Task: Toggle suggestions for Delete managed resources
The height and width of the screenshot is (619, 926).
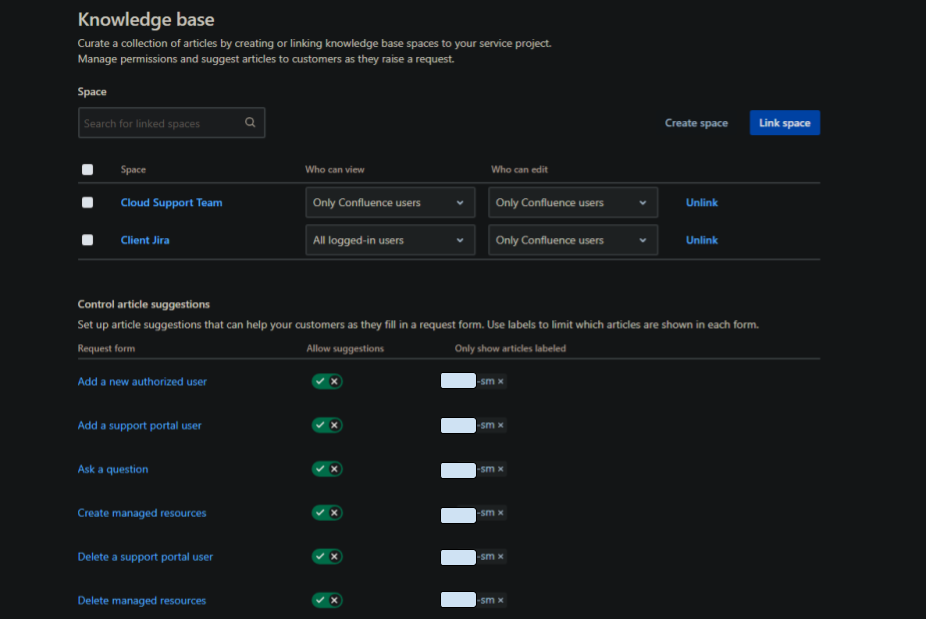Action: 327,600
